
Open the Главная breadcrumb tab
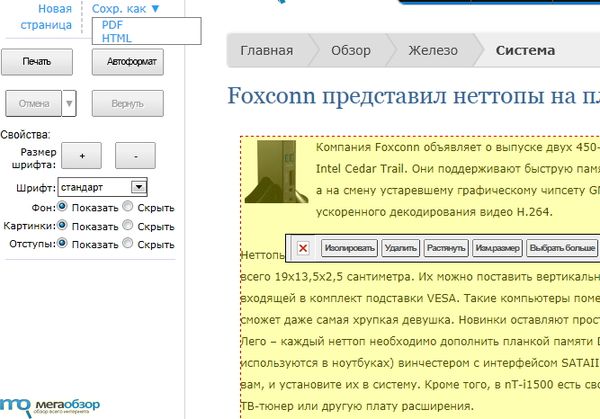tap(267, 51)
